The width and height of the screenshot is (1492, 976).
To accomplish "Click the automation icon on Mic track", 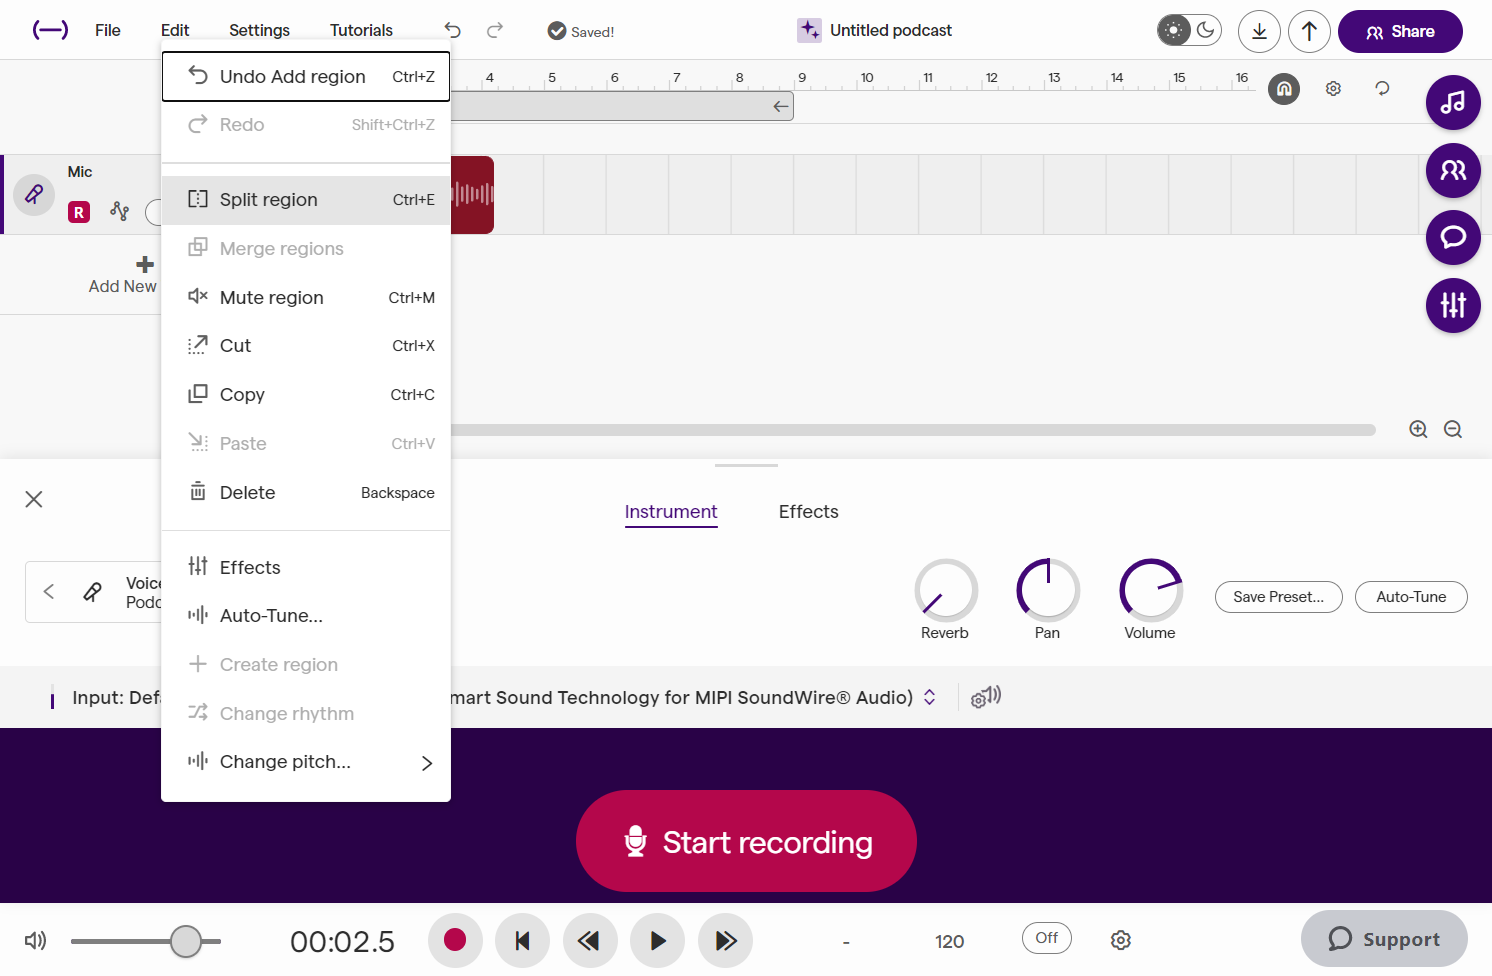I will click(x=120, y=211).
